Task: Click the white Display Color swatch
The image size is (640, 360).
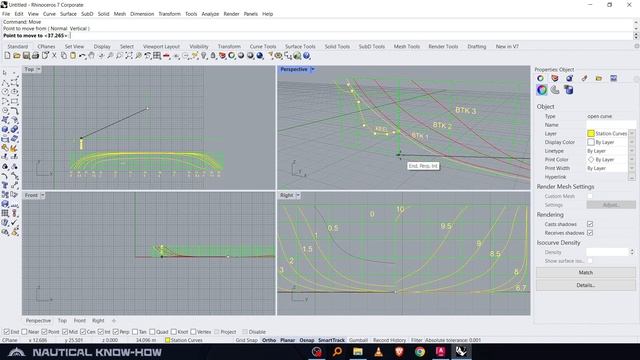Action: [x=591, y=142]
